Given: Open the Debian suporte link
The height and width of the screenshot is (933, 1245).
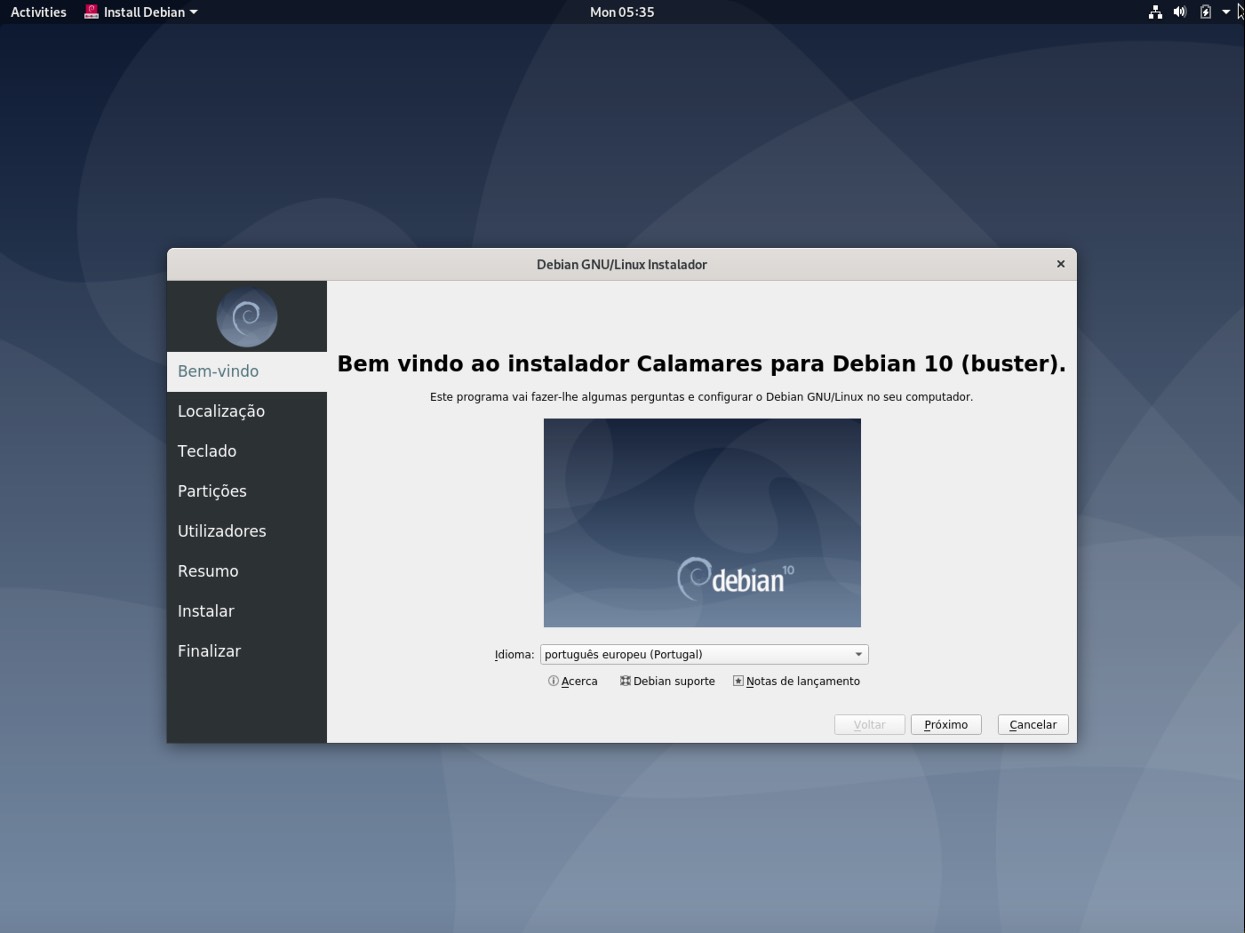Looking at the screenshot, I should click(673, 680).
